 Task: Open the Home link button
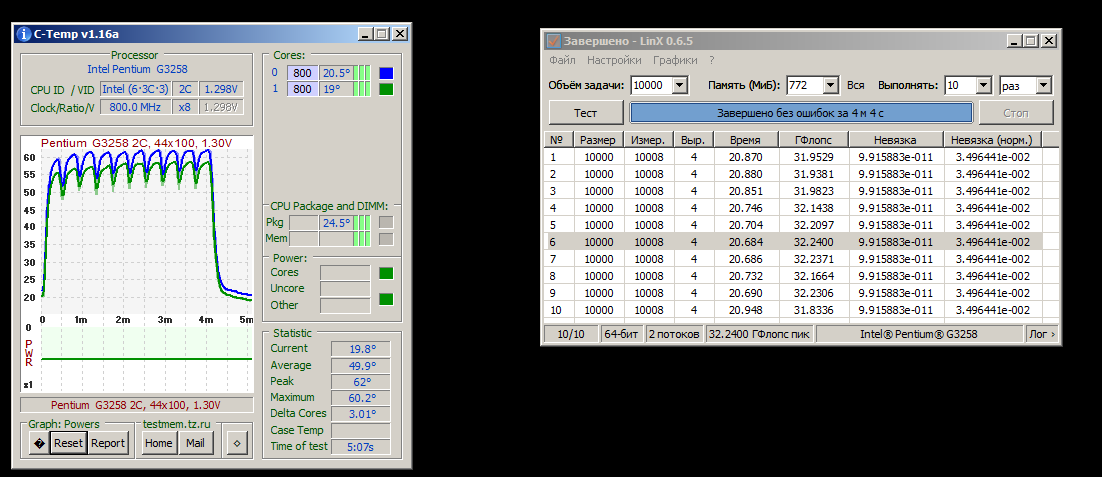click(159, 443)
